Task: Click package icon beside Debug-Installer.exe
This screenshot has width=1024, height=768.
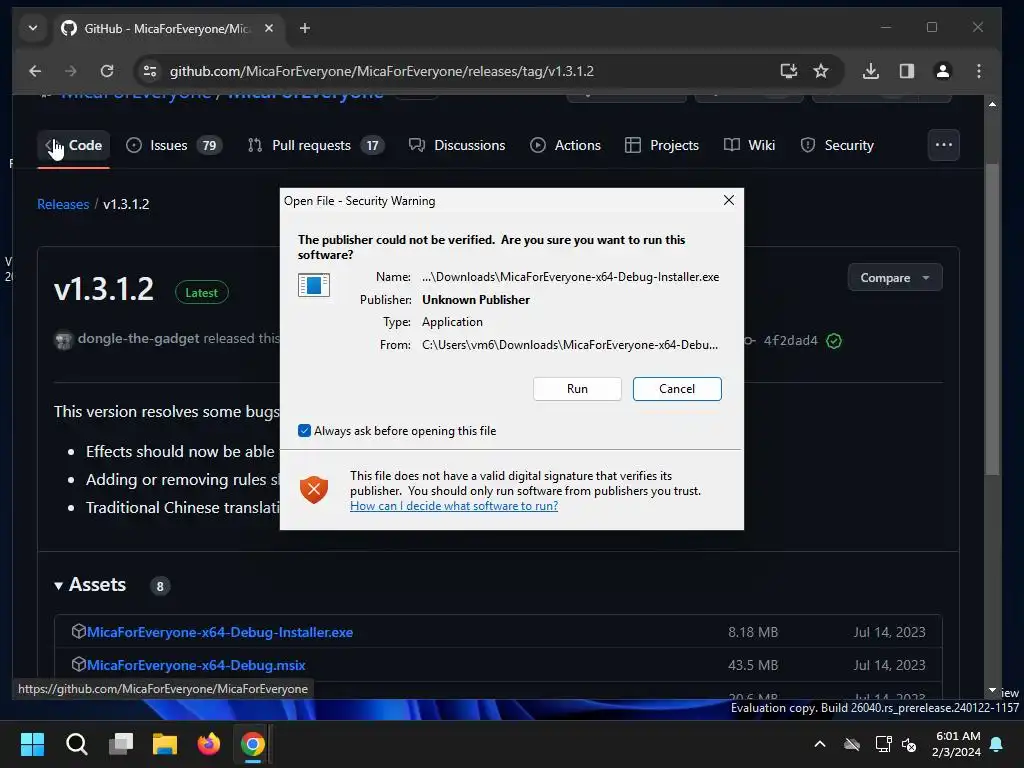Action: coord(78,631)
